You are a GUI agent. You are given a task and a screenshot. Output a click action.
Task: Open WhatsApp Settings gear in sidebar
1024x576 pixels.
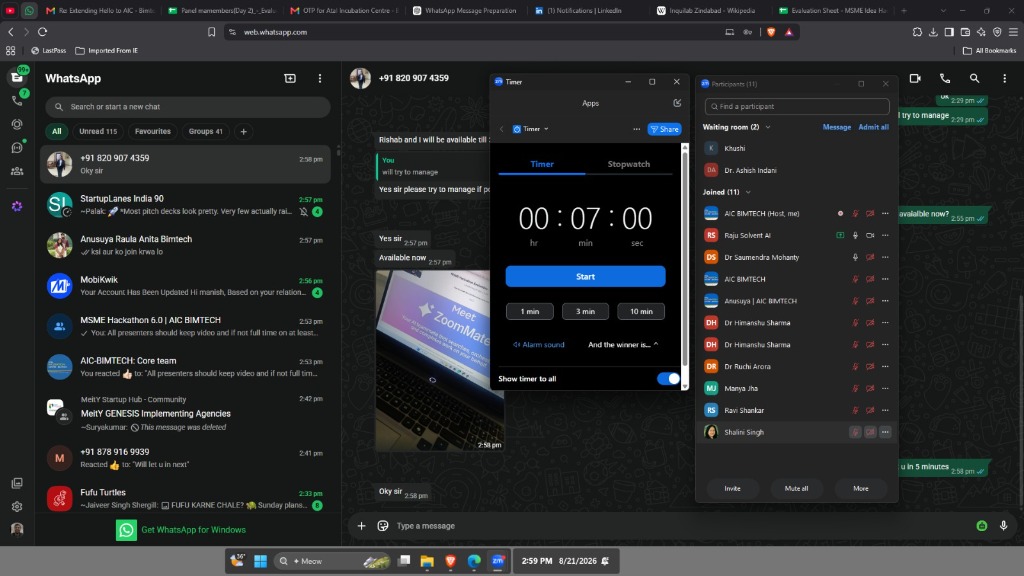coord(17,506)
